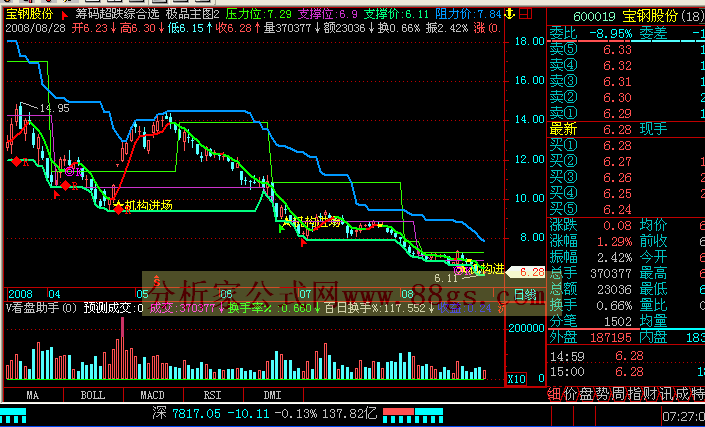Screen dimensions: 705x427
Task: Switch to the MACD indicator tab
Action: point(152,395)
